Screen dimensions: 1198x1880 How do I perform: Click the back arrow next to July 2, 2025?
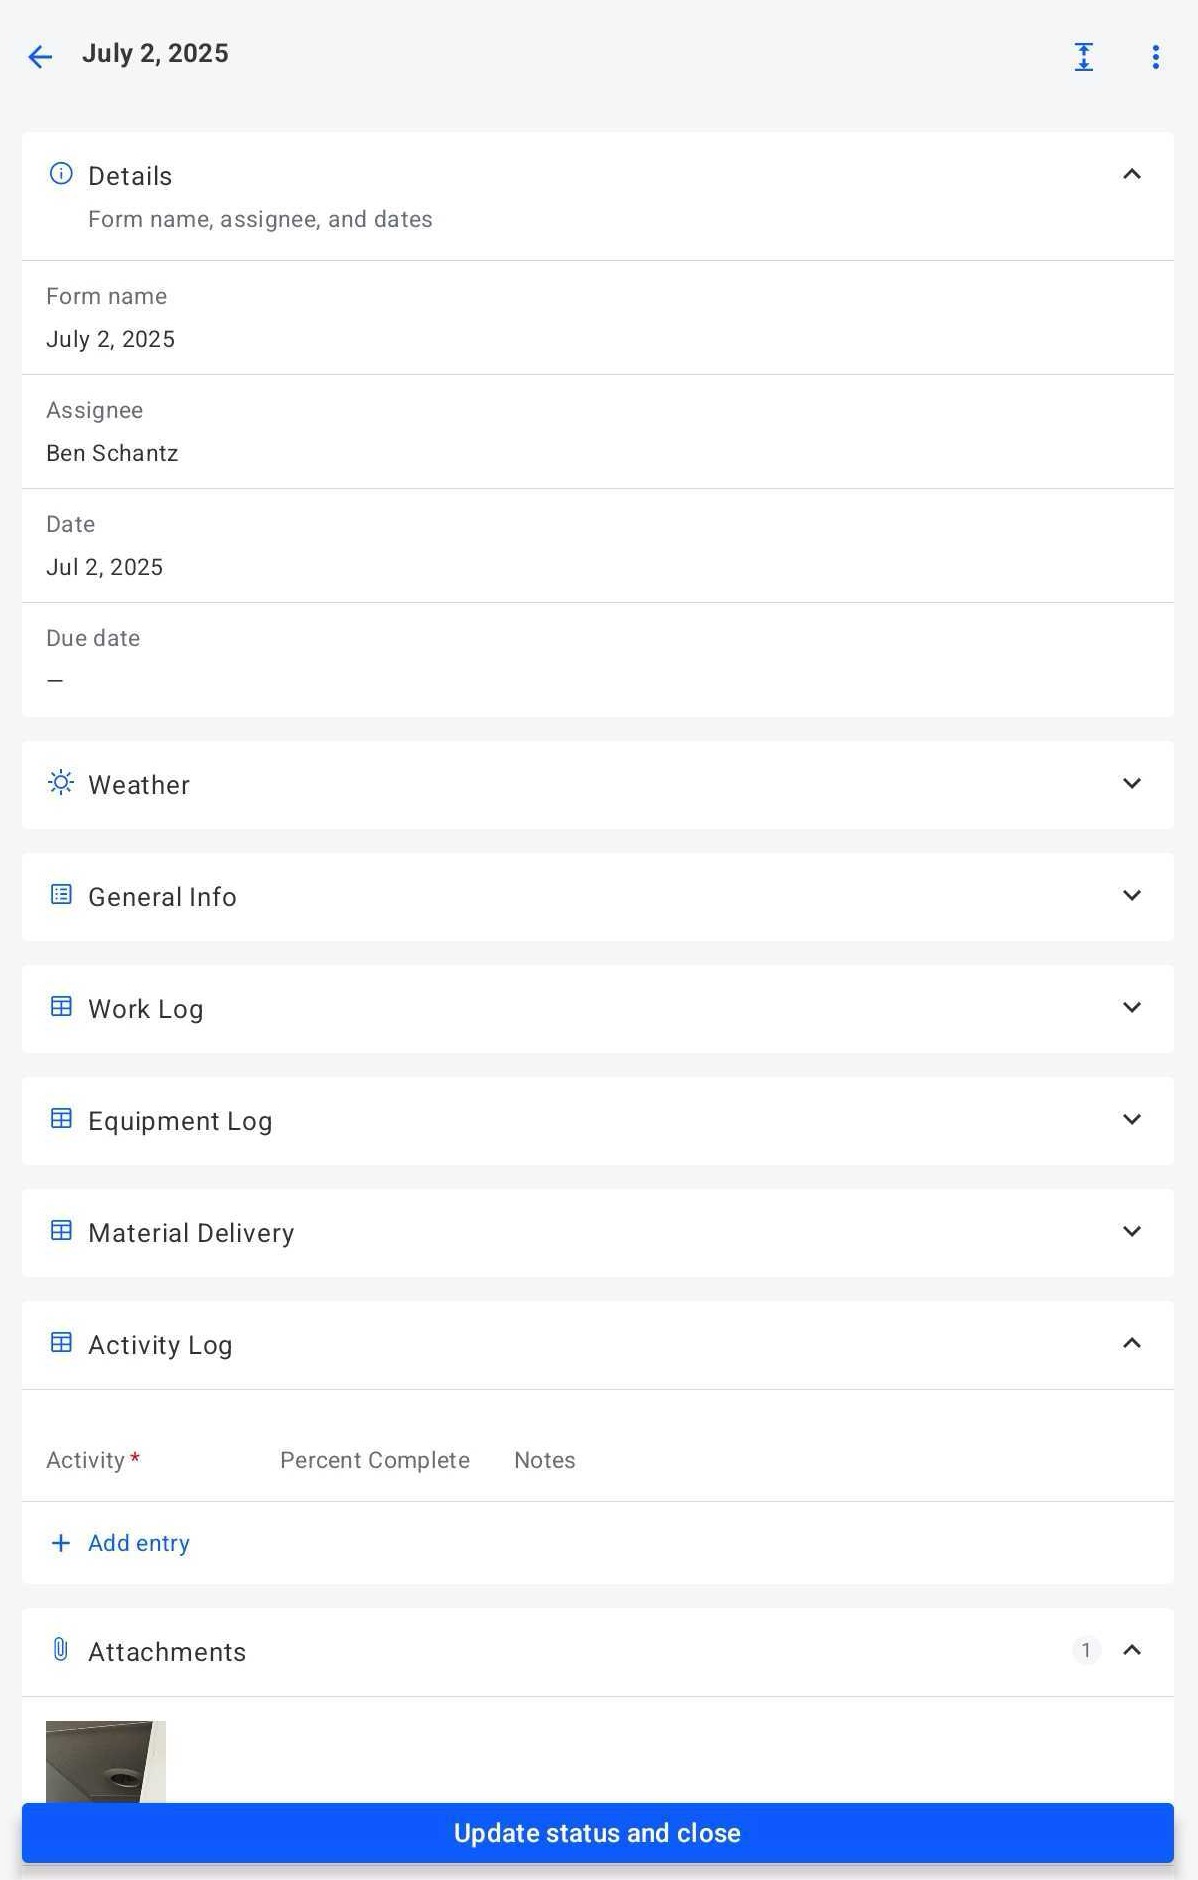[x=39, y=57]
